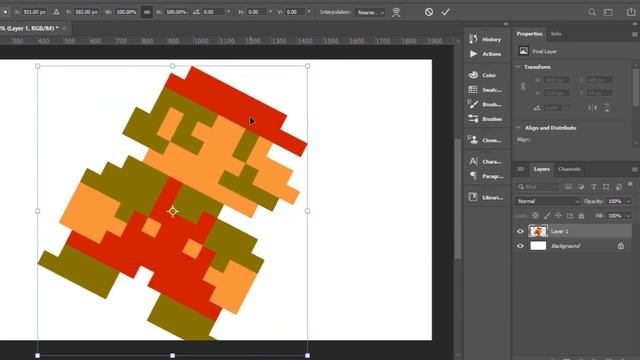This screenshot has width=640, height=360.
Task: Hide Layer 1 with its eye icon
Action: (520, 231)
